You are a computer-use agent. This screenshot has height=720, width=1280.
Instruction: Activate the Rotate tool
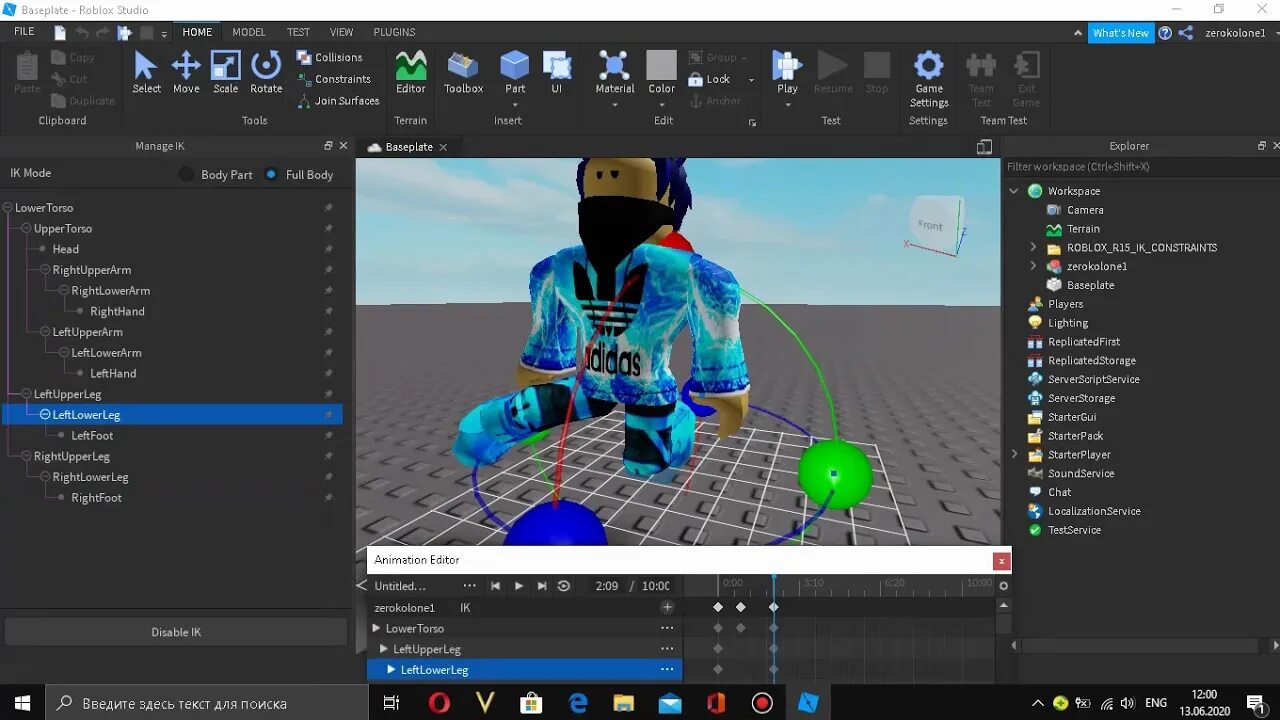click(266, 73)
